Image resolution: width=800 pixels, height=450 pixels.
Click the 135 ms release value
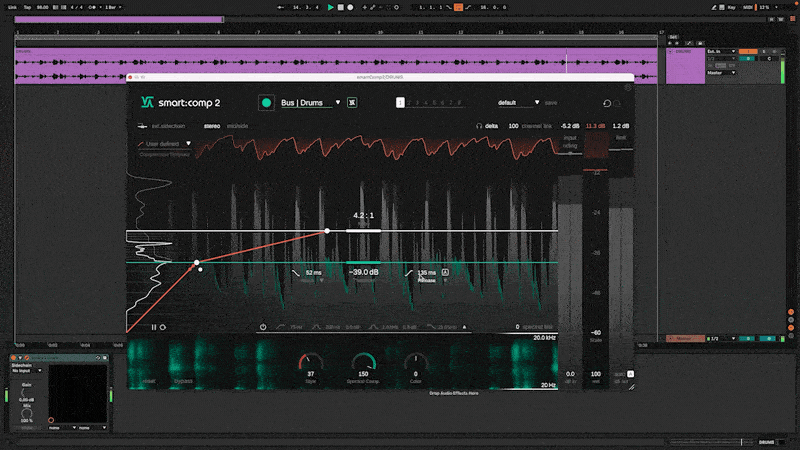[x=427, y=272]
